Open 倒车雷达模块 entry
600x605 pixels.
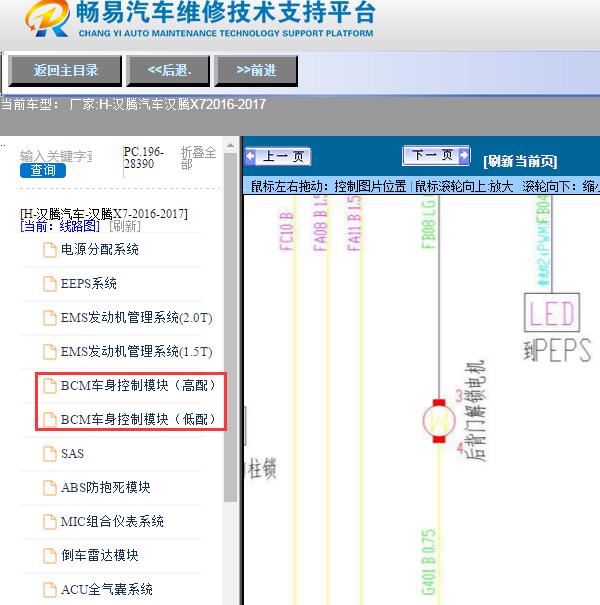point(100,555)
